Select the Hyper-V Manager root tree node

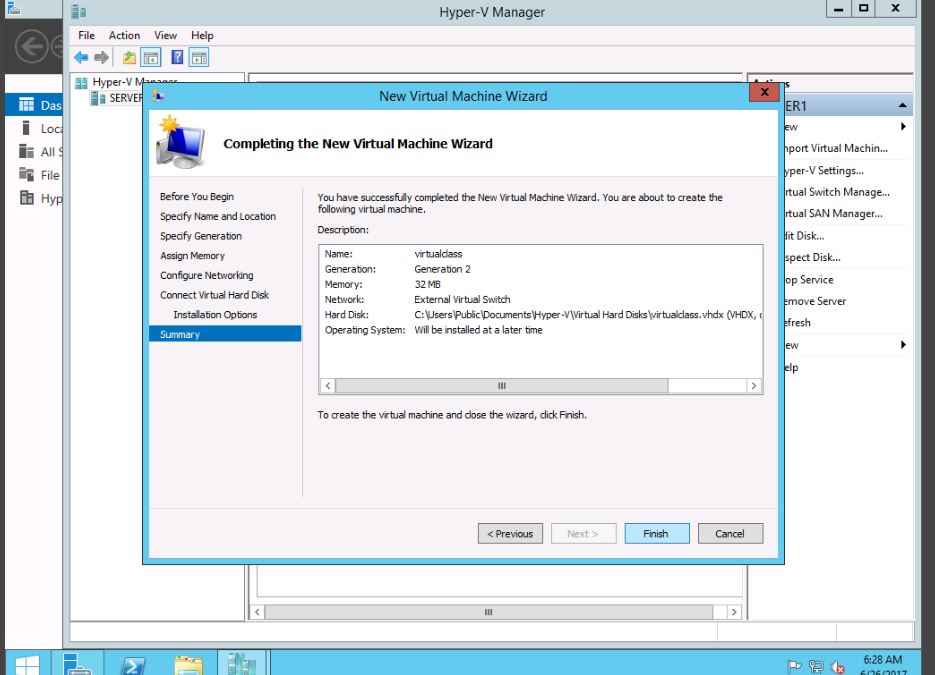(126, 82)
